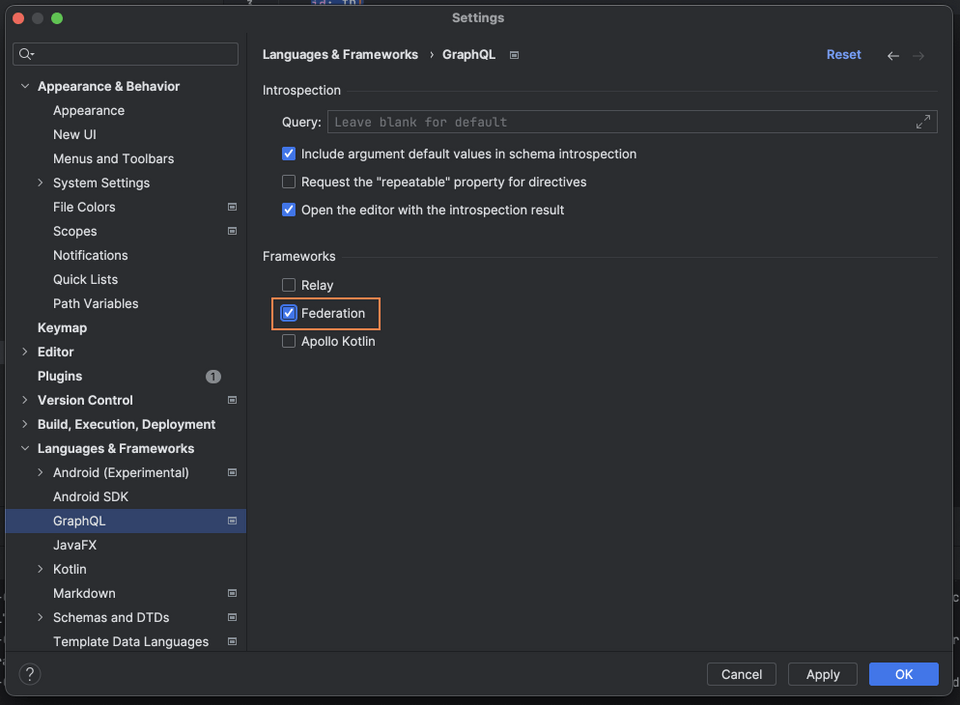Screen dimensions: 960x705
Task: Open the gear icon beside GraphQL breadcrumb
Action: point(513,55)
